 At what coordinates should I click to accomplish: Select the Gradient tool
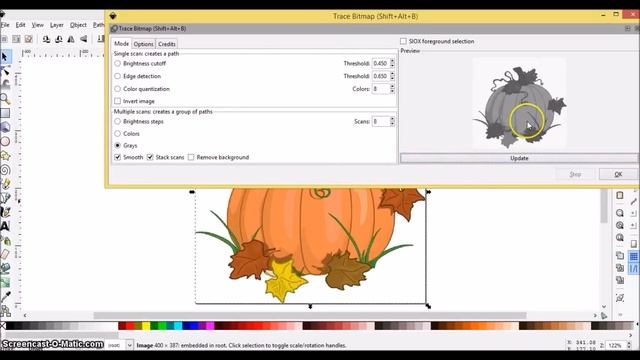5,282
